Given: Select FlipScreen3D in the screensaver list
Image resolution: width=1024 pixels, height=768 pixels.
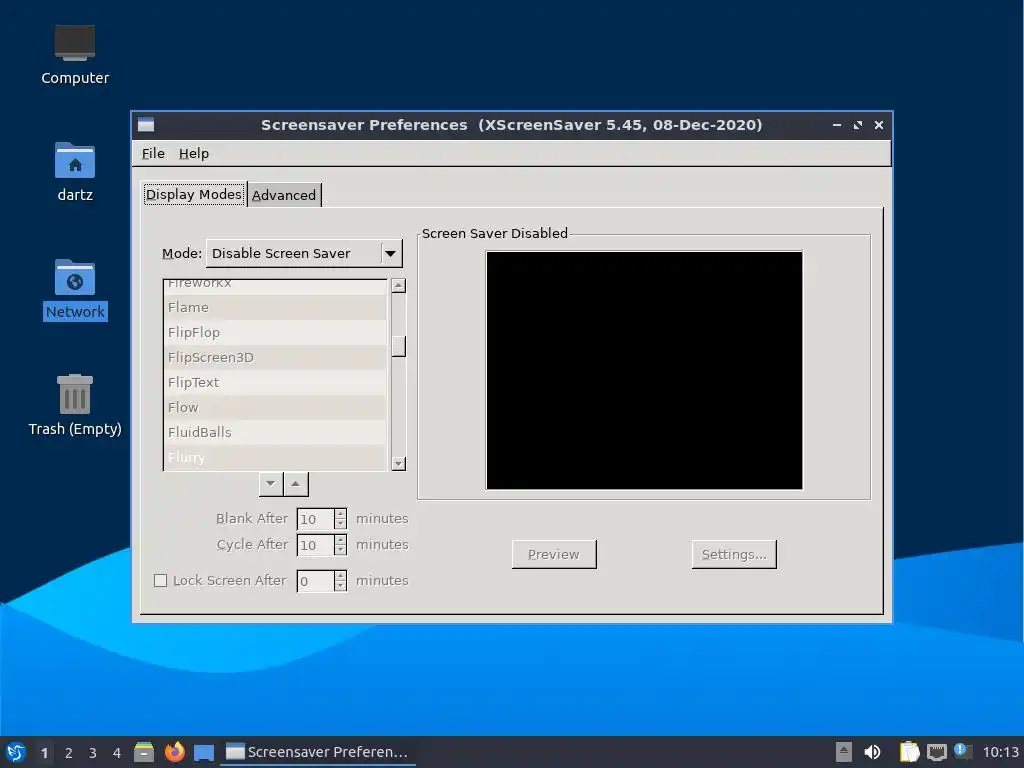Looking at the screenshot, I should coord(276,357).
